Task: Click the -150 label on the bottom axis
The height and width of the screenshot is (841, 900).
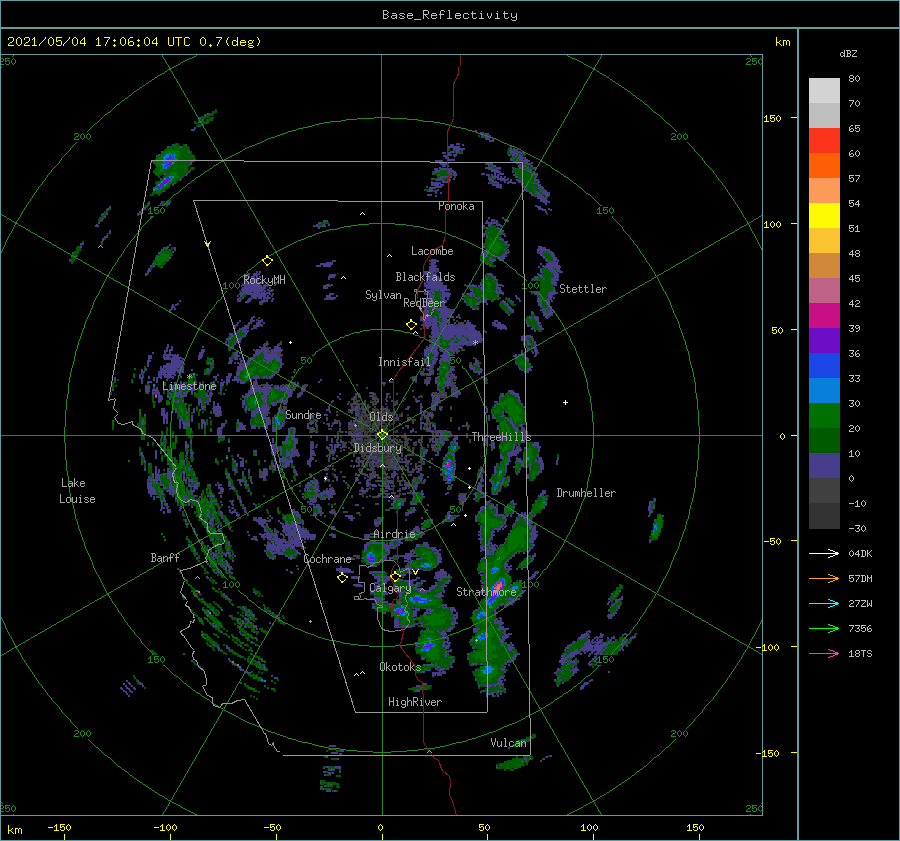Action: pyautogui.click(x=59, y=827)
